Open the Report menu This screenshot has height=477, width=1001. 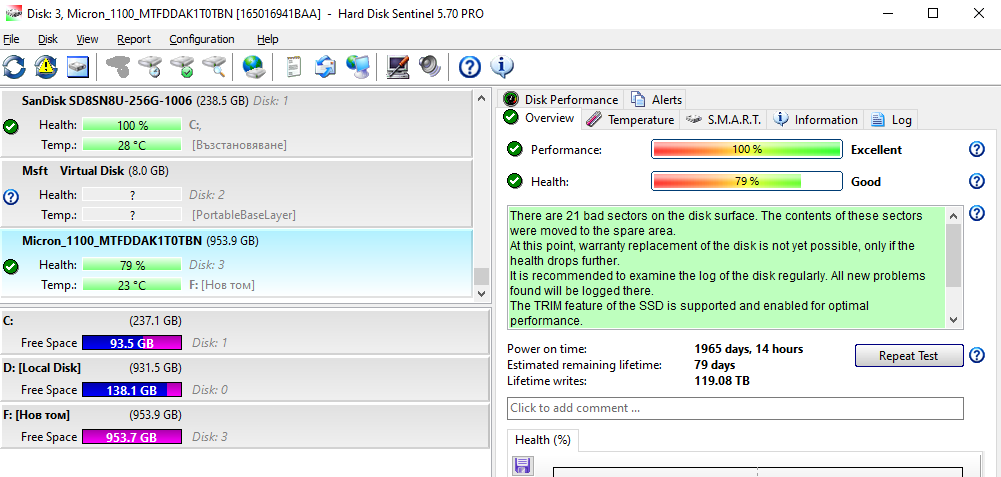(x=133, y=39)
